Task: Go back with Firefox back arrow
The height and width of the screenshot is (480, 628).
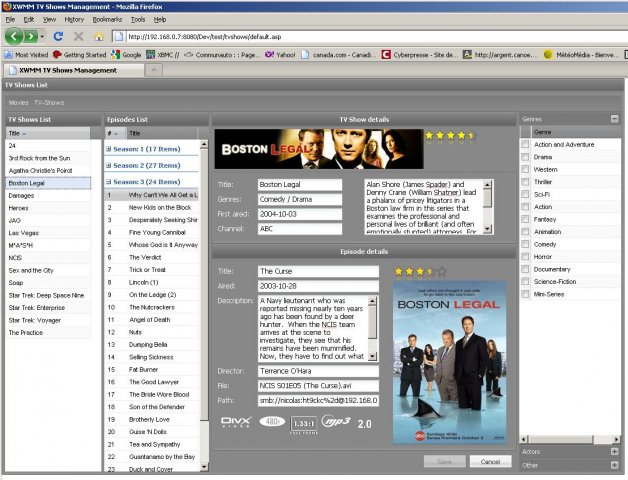Action: (x=14, y=37)
